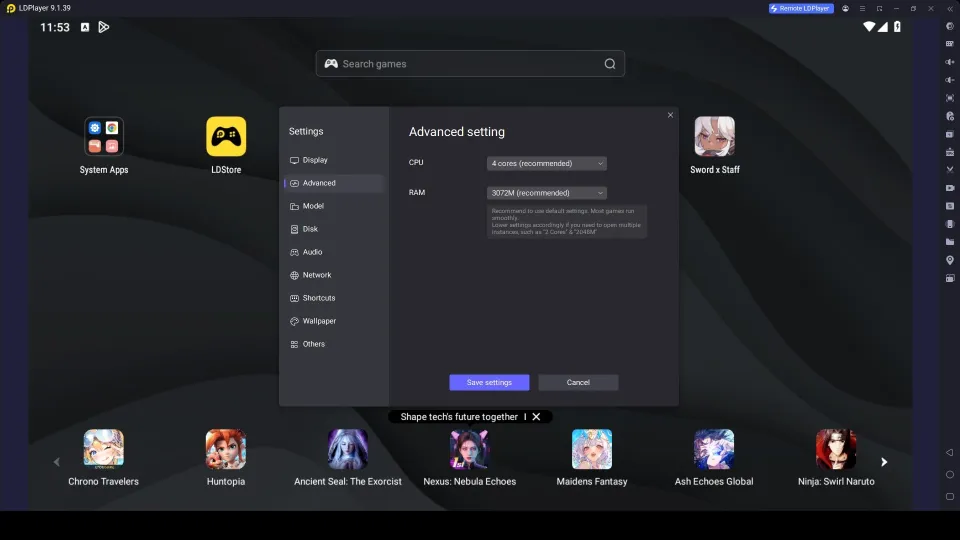Click the Search games input field
Viewport: 960px width, 540px height.
pyautogui.click(x=470, y=64)
